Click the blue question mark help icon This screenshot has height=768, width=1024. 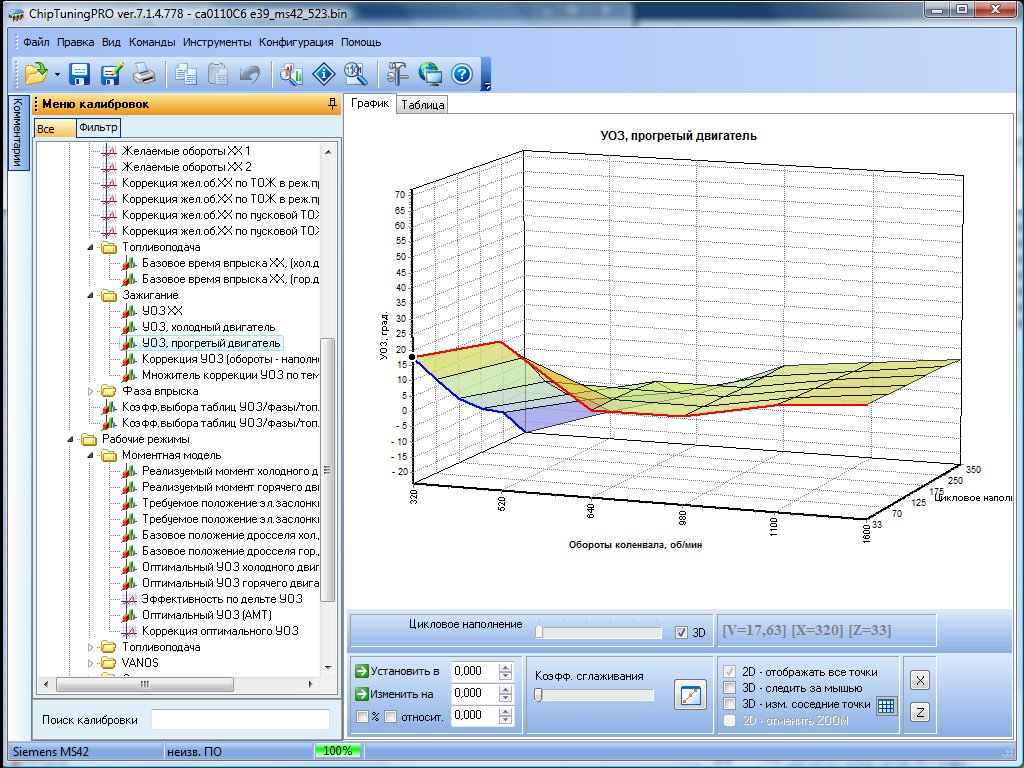(x=461, y=73)
